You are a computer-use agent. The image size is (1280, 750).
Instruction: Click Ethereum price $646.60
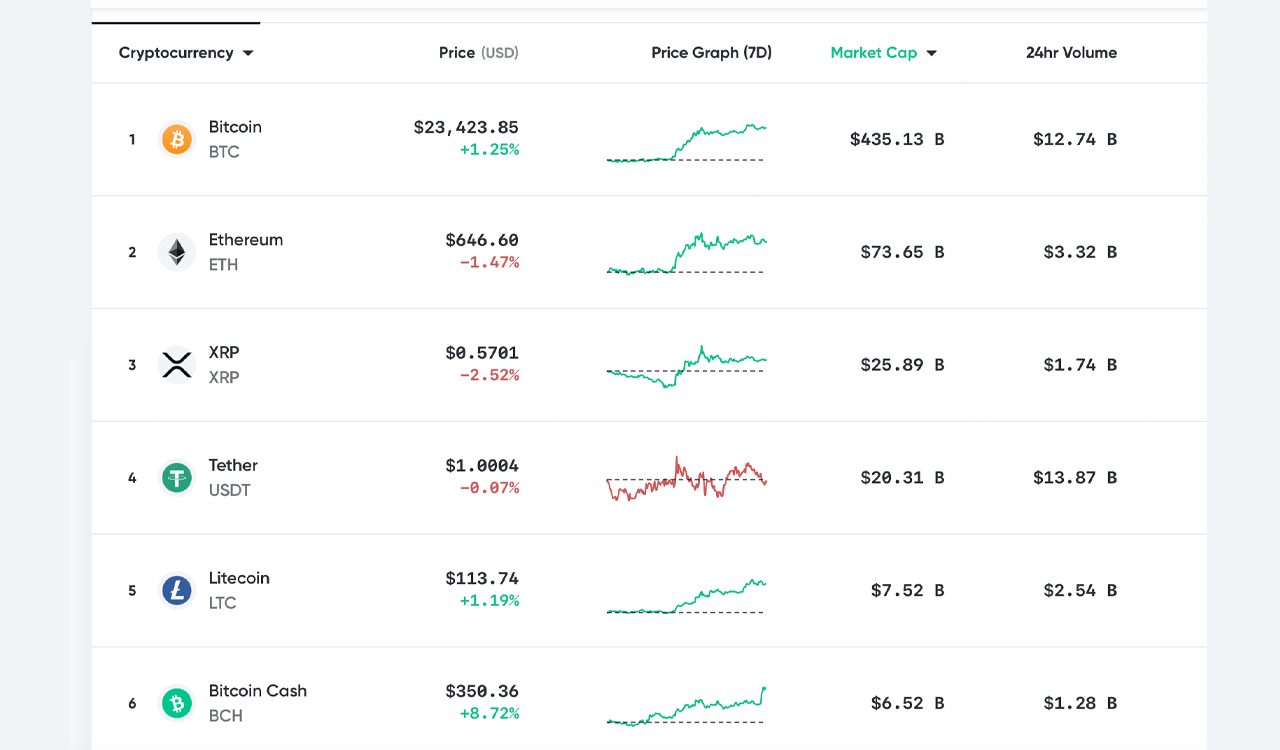(x=482, y=240)
